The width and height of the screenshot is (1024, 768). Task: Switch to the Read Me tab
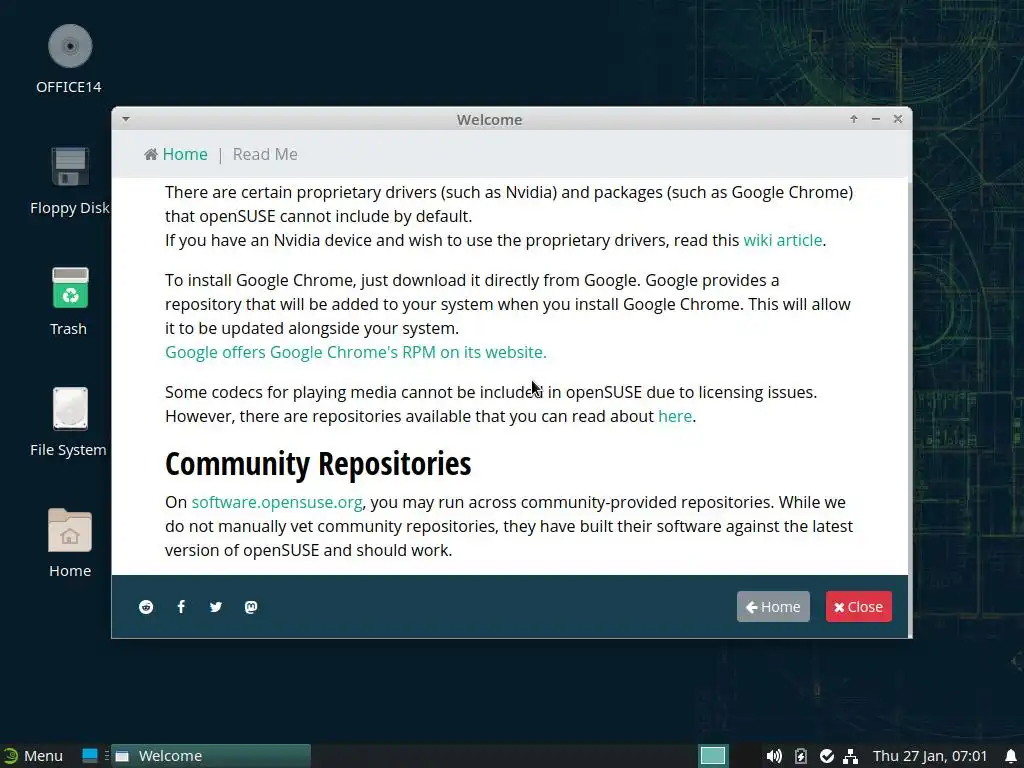click(265, 154)
